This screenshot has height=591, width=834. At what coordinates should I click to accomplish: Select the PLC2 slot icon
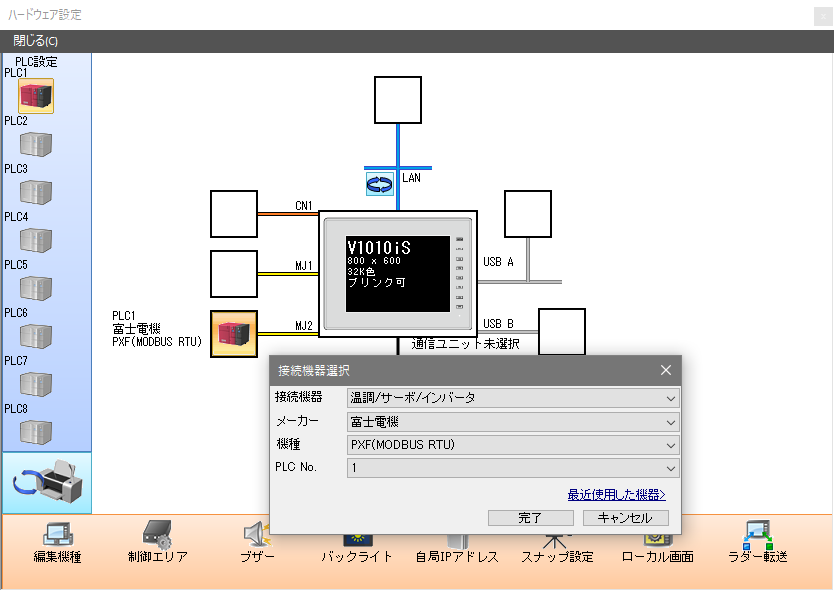coord(36,144)
